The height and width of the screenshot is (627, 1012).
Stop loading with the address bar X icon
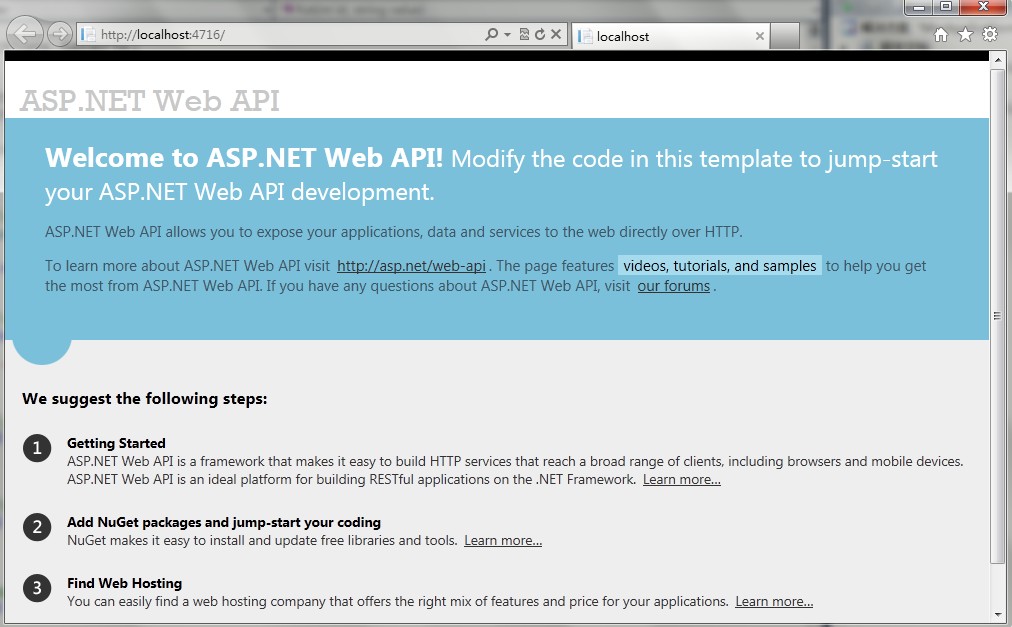point(556,34)
